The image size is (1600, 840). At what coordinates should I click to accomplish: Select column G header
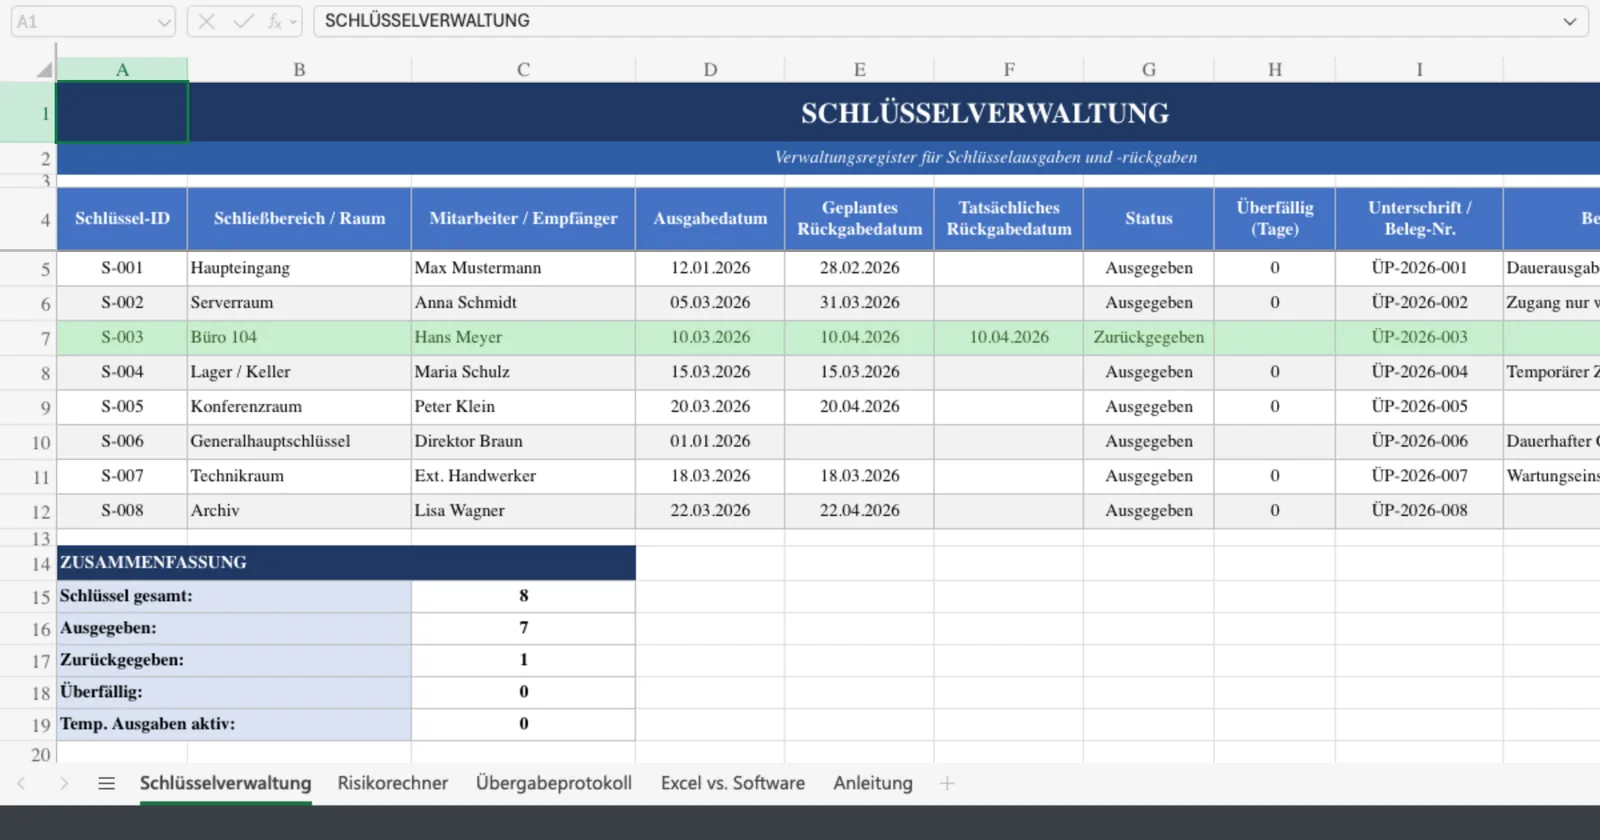[1149, 70]
